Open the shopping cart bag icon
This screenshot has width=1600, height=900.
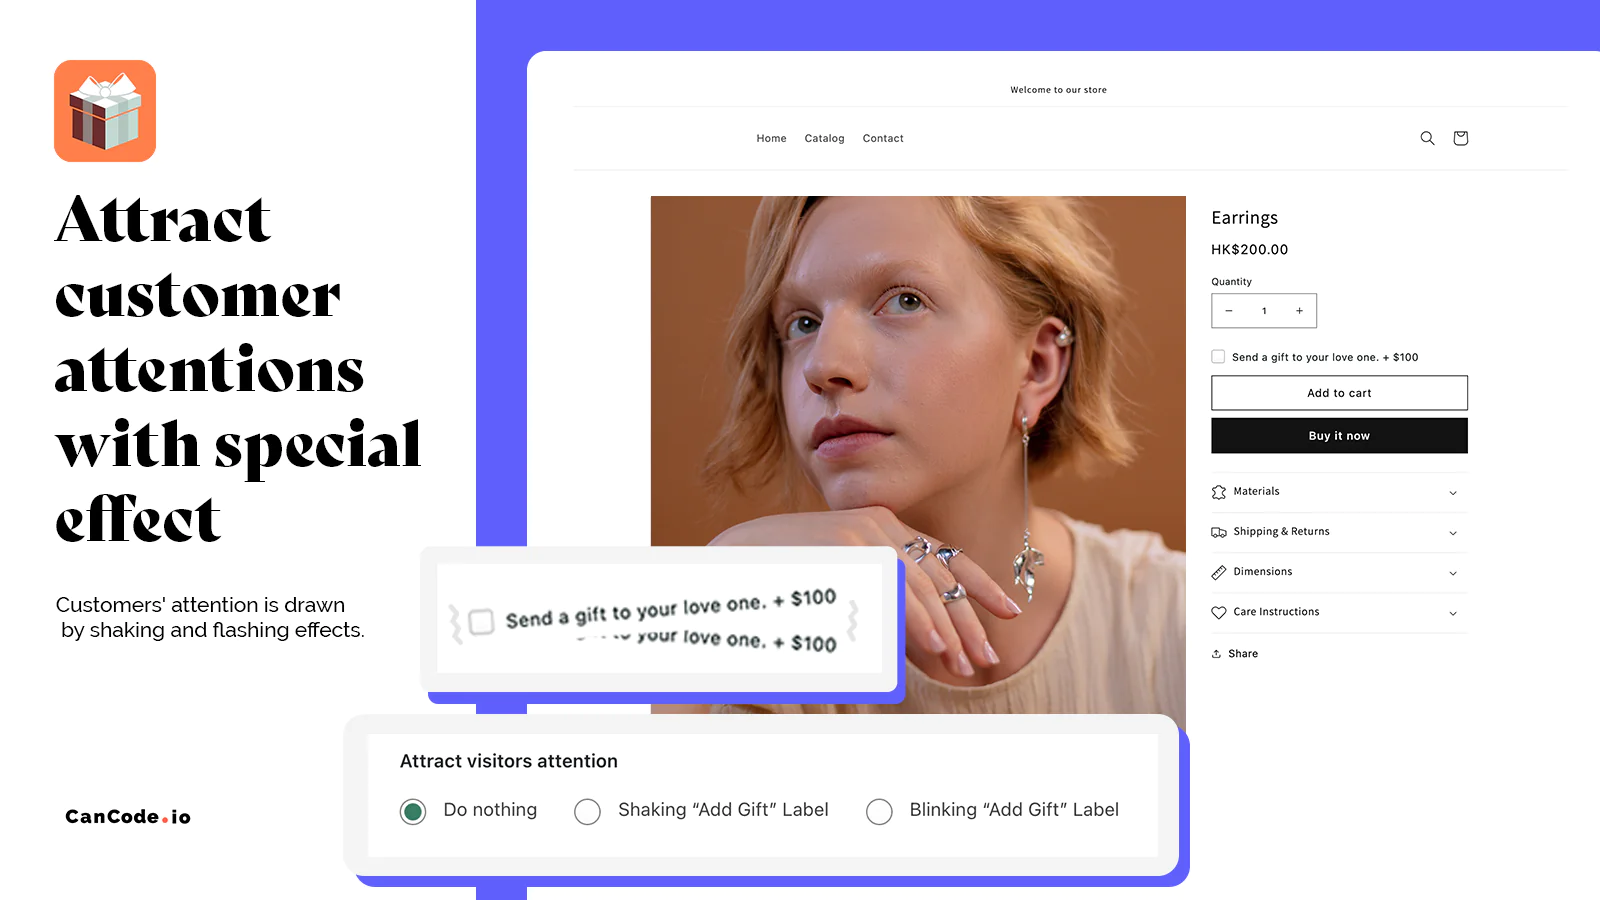1460,138
